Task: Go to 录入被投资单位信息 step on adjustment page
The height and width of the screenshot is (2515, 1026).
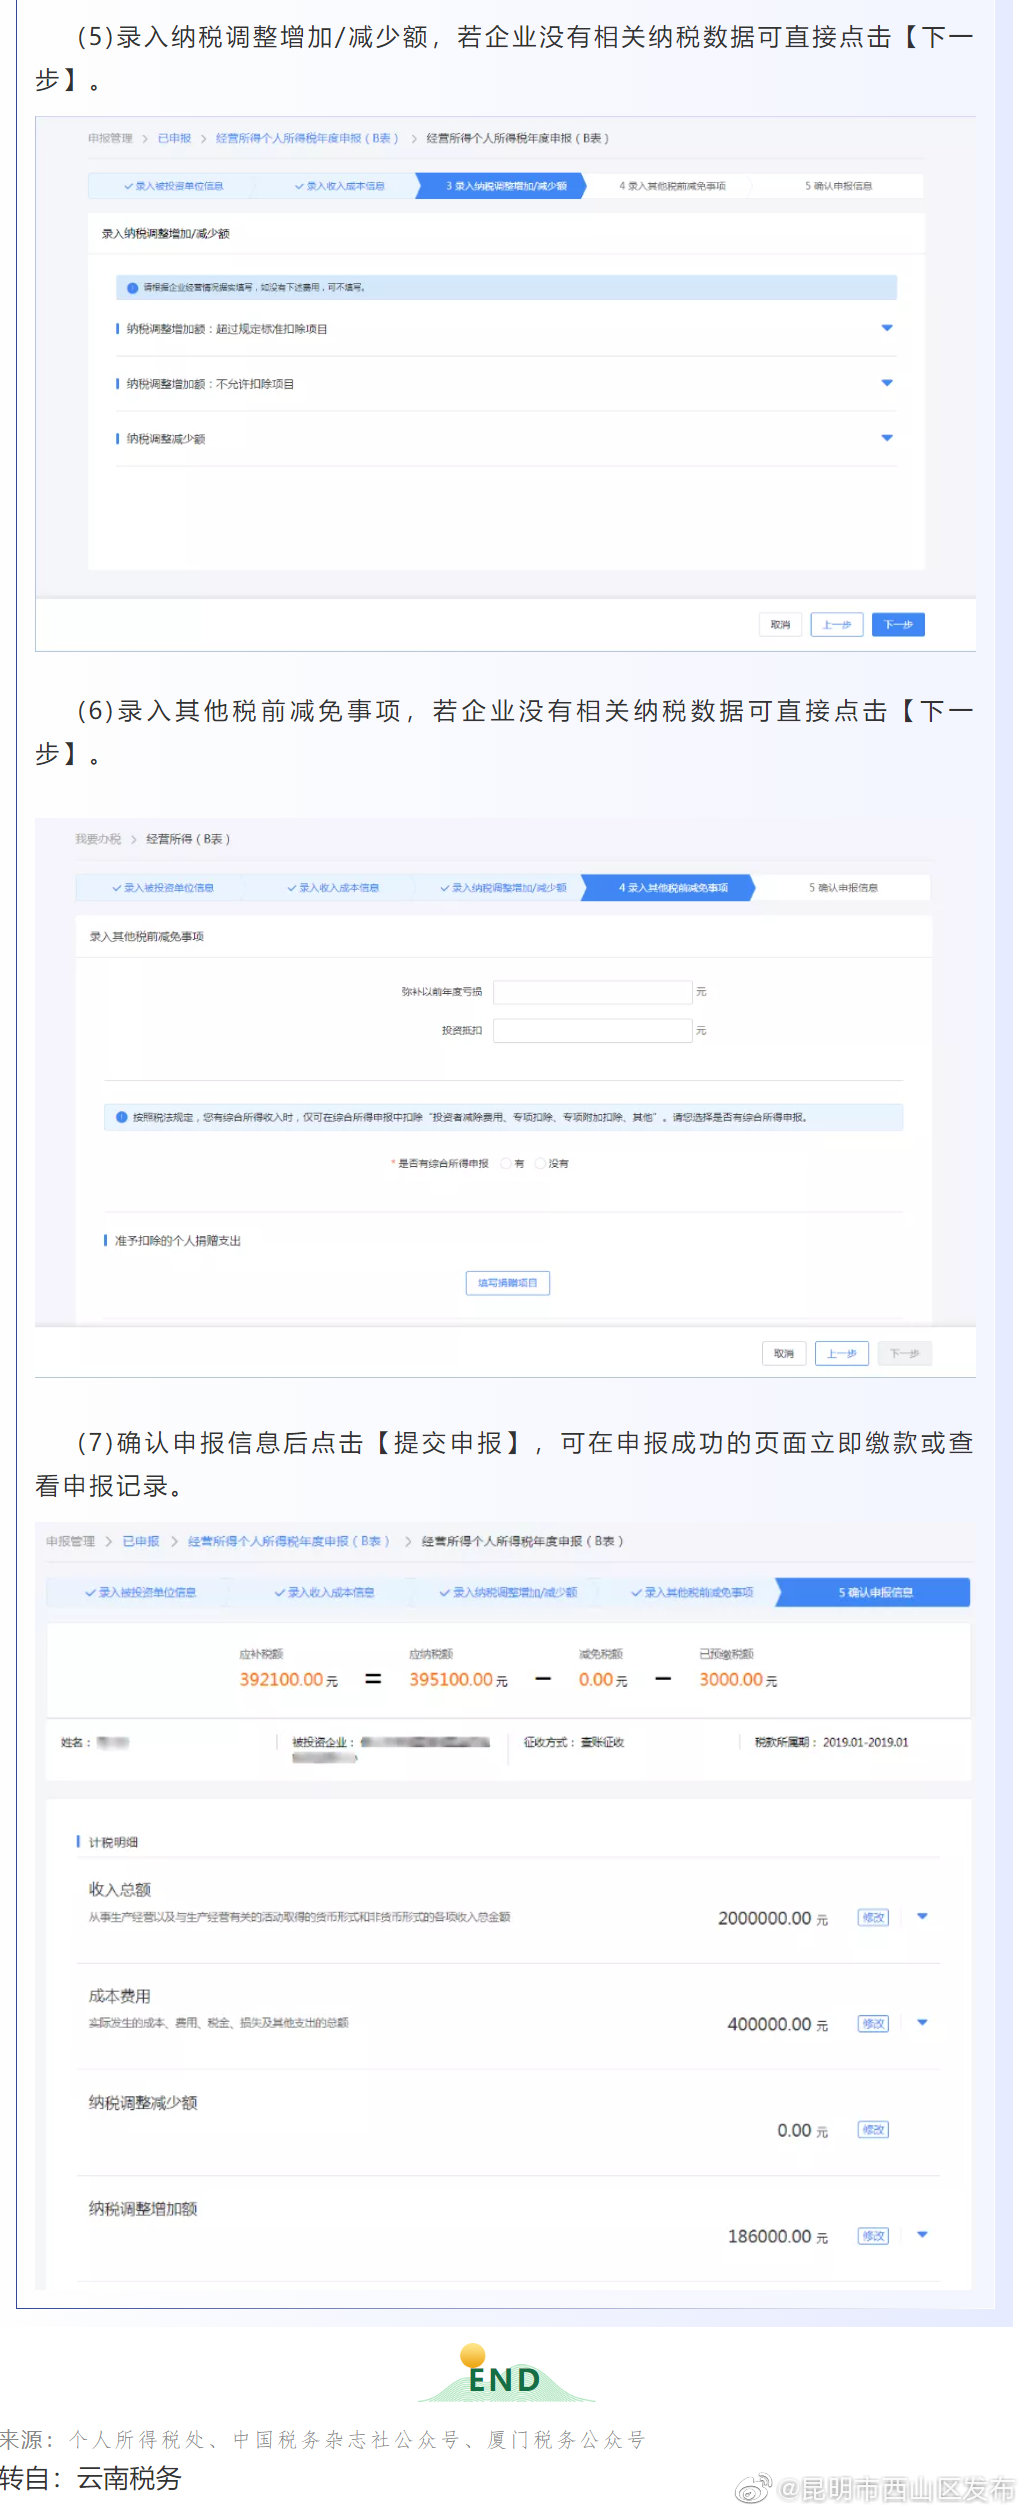Action: (x=173, y=186)
